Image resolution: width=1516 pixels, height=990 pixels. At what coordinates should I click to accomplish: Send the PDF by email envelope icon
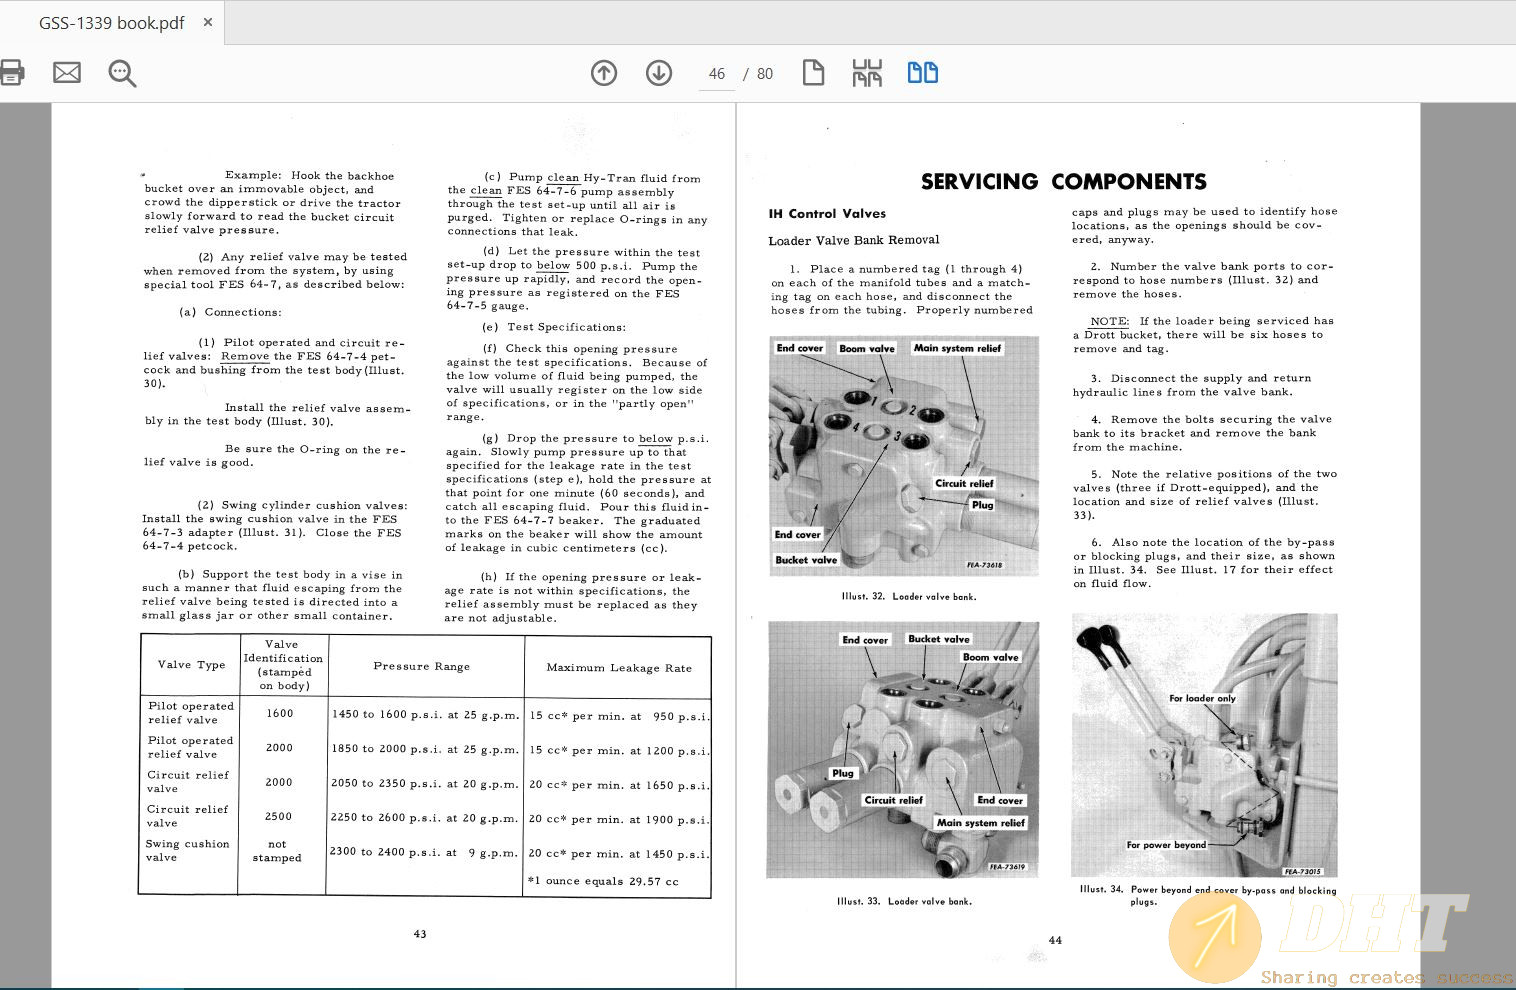coord(67,73)
